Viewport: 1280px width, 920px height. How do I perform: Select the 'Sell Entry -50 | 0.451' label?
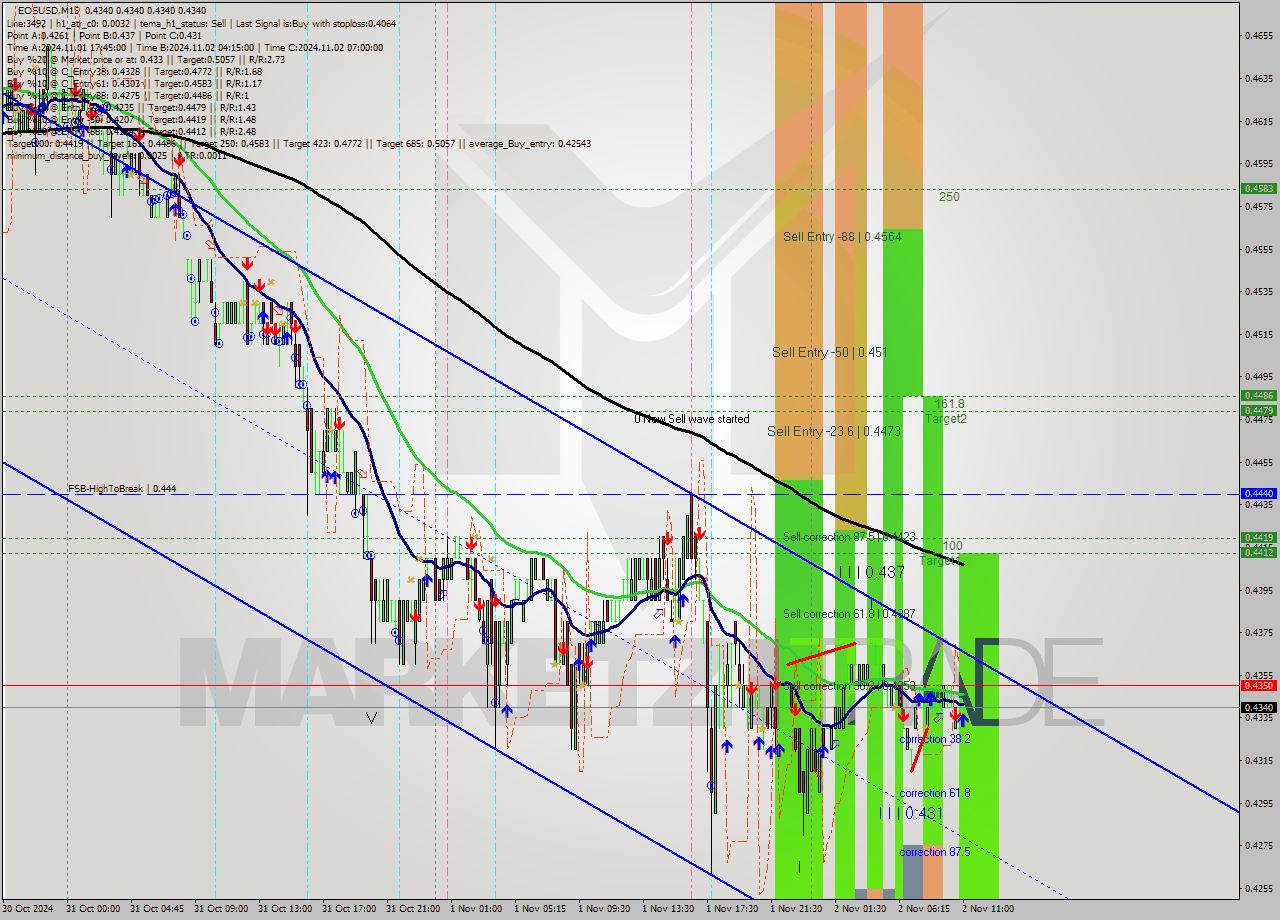(x=829, y=352)
